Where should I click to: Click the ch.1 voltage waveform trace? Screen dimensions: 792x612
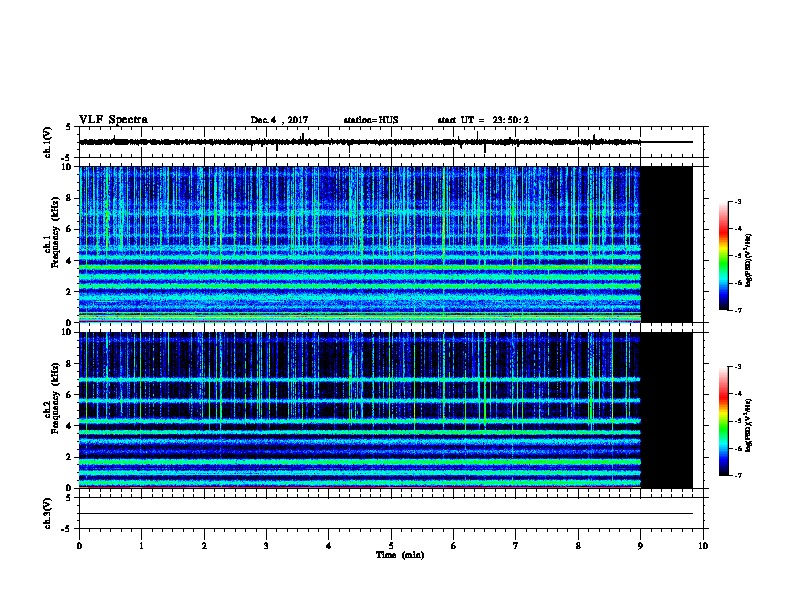(x=360, y=142)
